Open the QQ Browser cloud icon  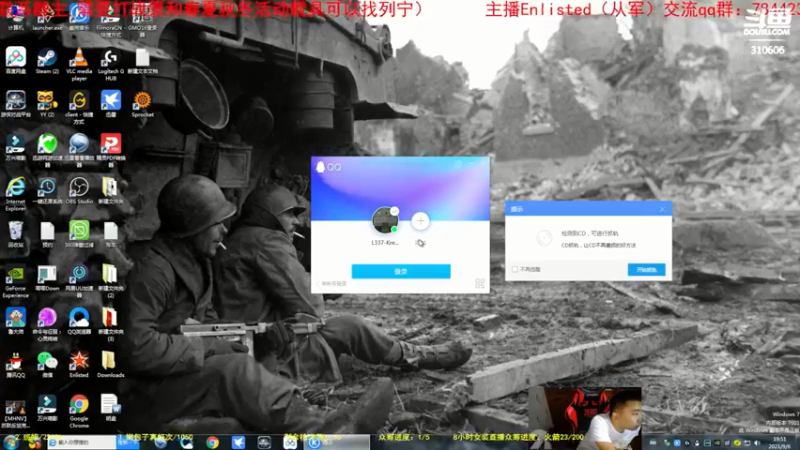[79, 320]
